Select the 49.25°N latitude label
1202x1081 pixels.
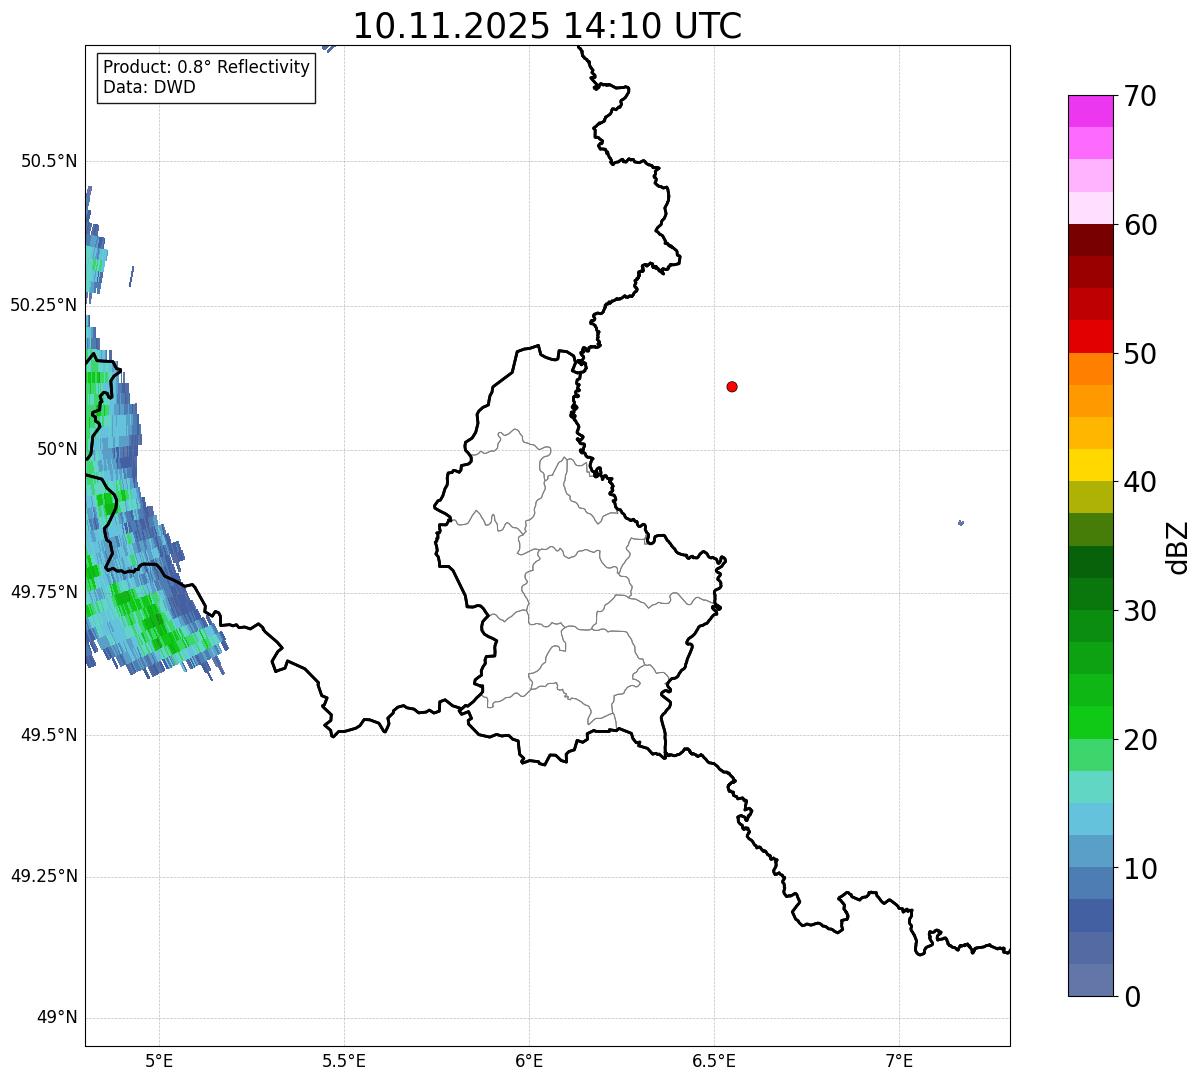coord(44,876)
